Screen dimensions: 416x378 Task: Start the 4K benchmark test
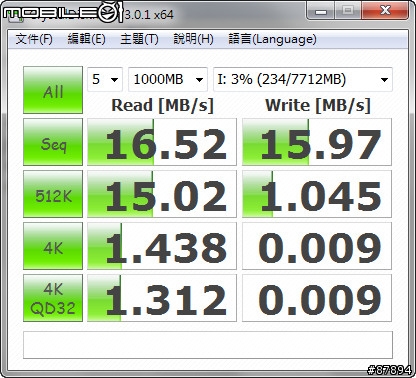click(53, 246)
